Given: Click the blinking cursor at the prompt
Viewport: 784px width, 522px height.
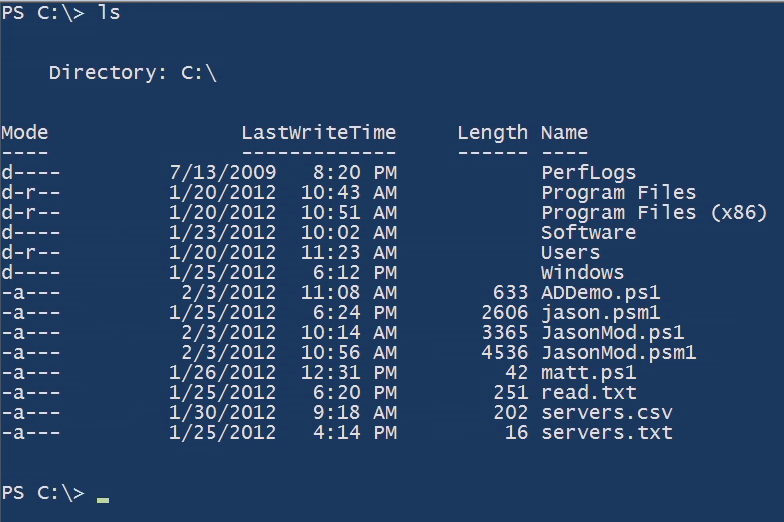Looking at the screenshot, I should [103, 500].
